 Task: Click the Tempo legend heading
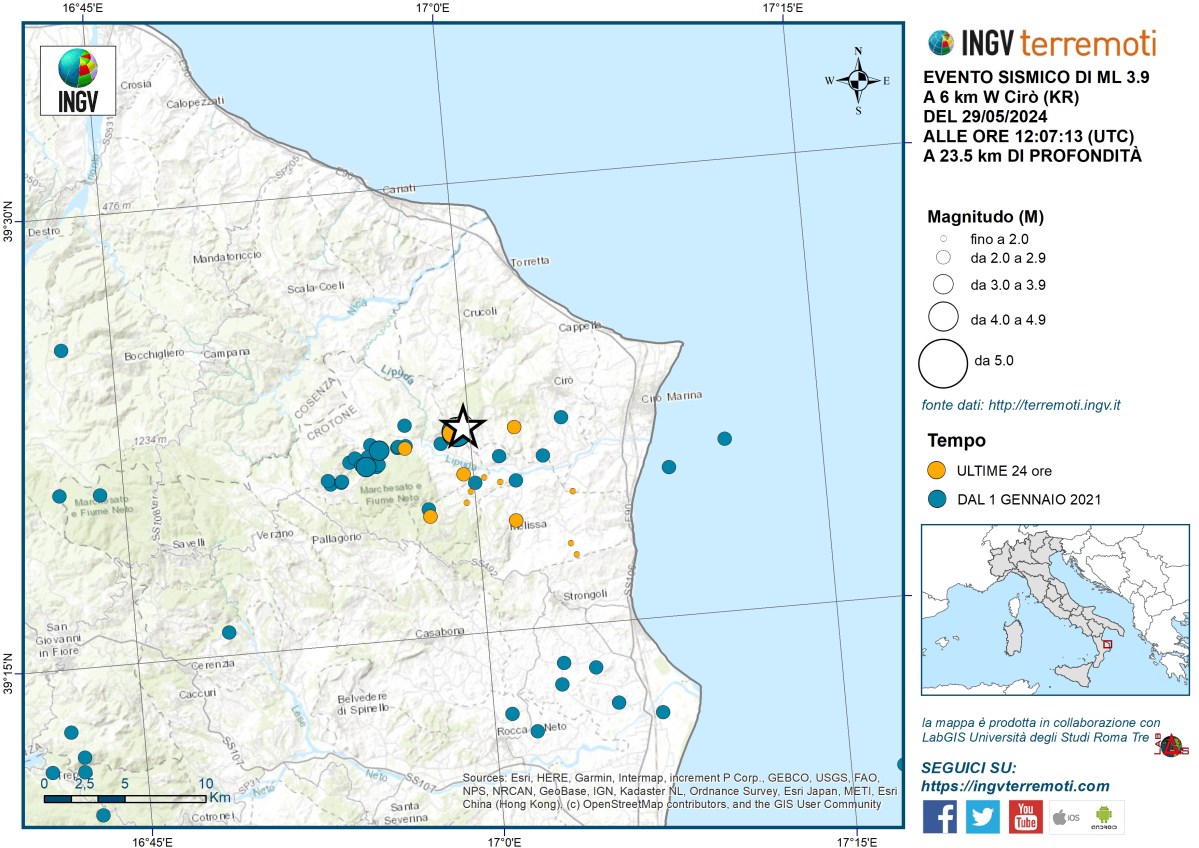coord(958,440)
